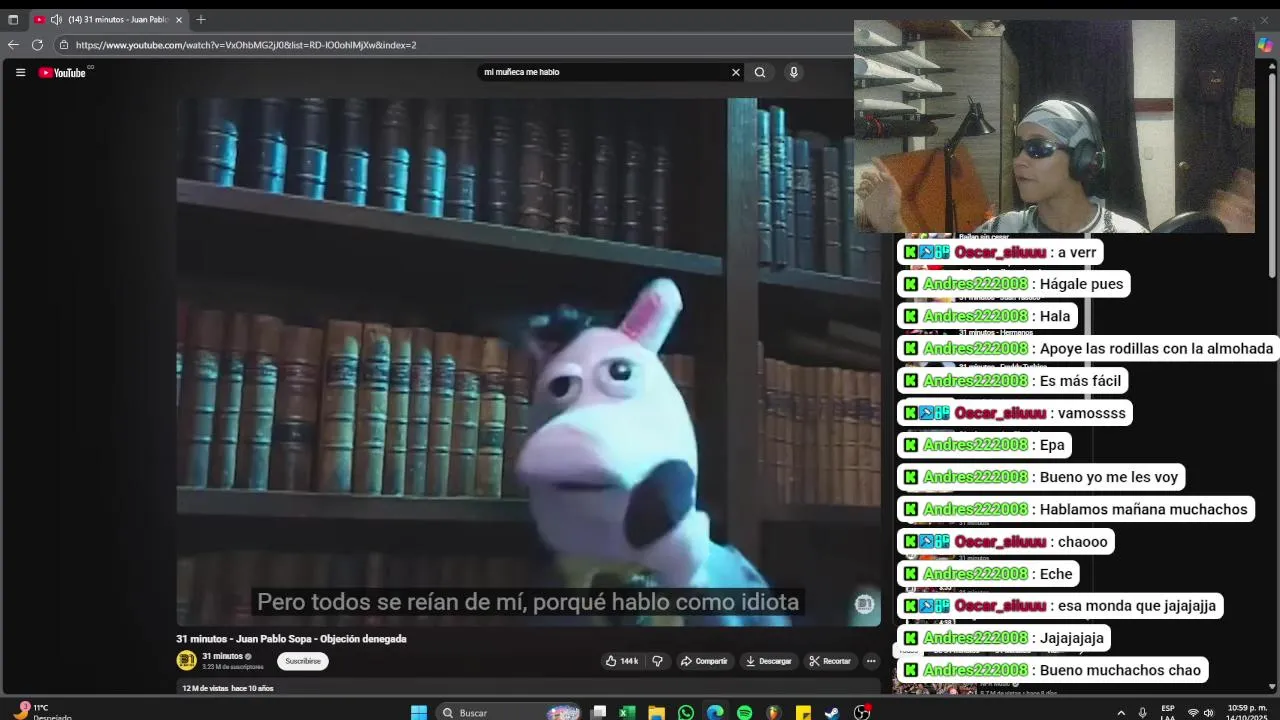Clear the YouTube search box text

[736, 72]
